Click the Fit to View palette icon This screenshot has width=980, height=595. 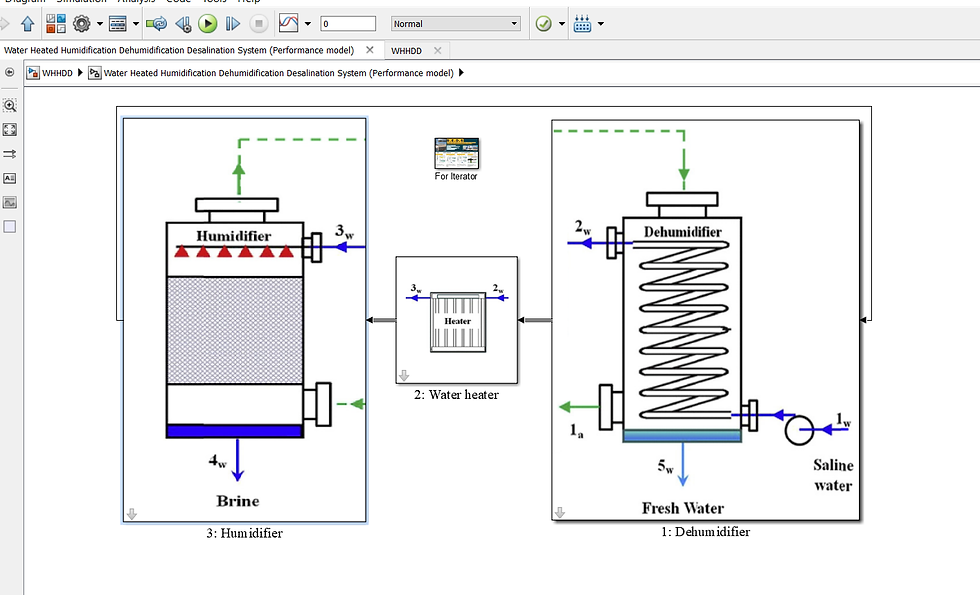pos(9,129)
